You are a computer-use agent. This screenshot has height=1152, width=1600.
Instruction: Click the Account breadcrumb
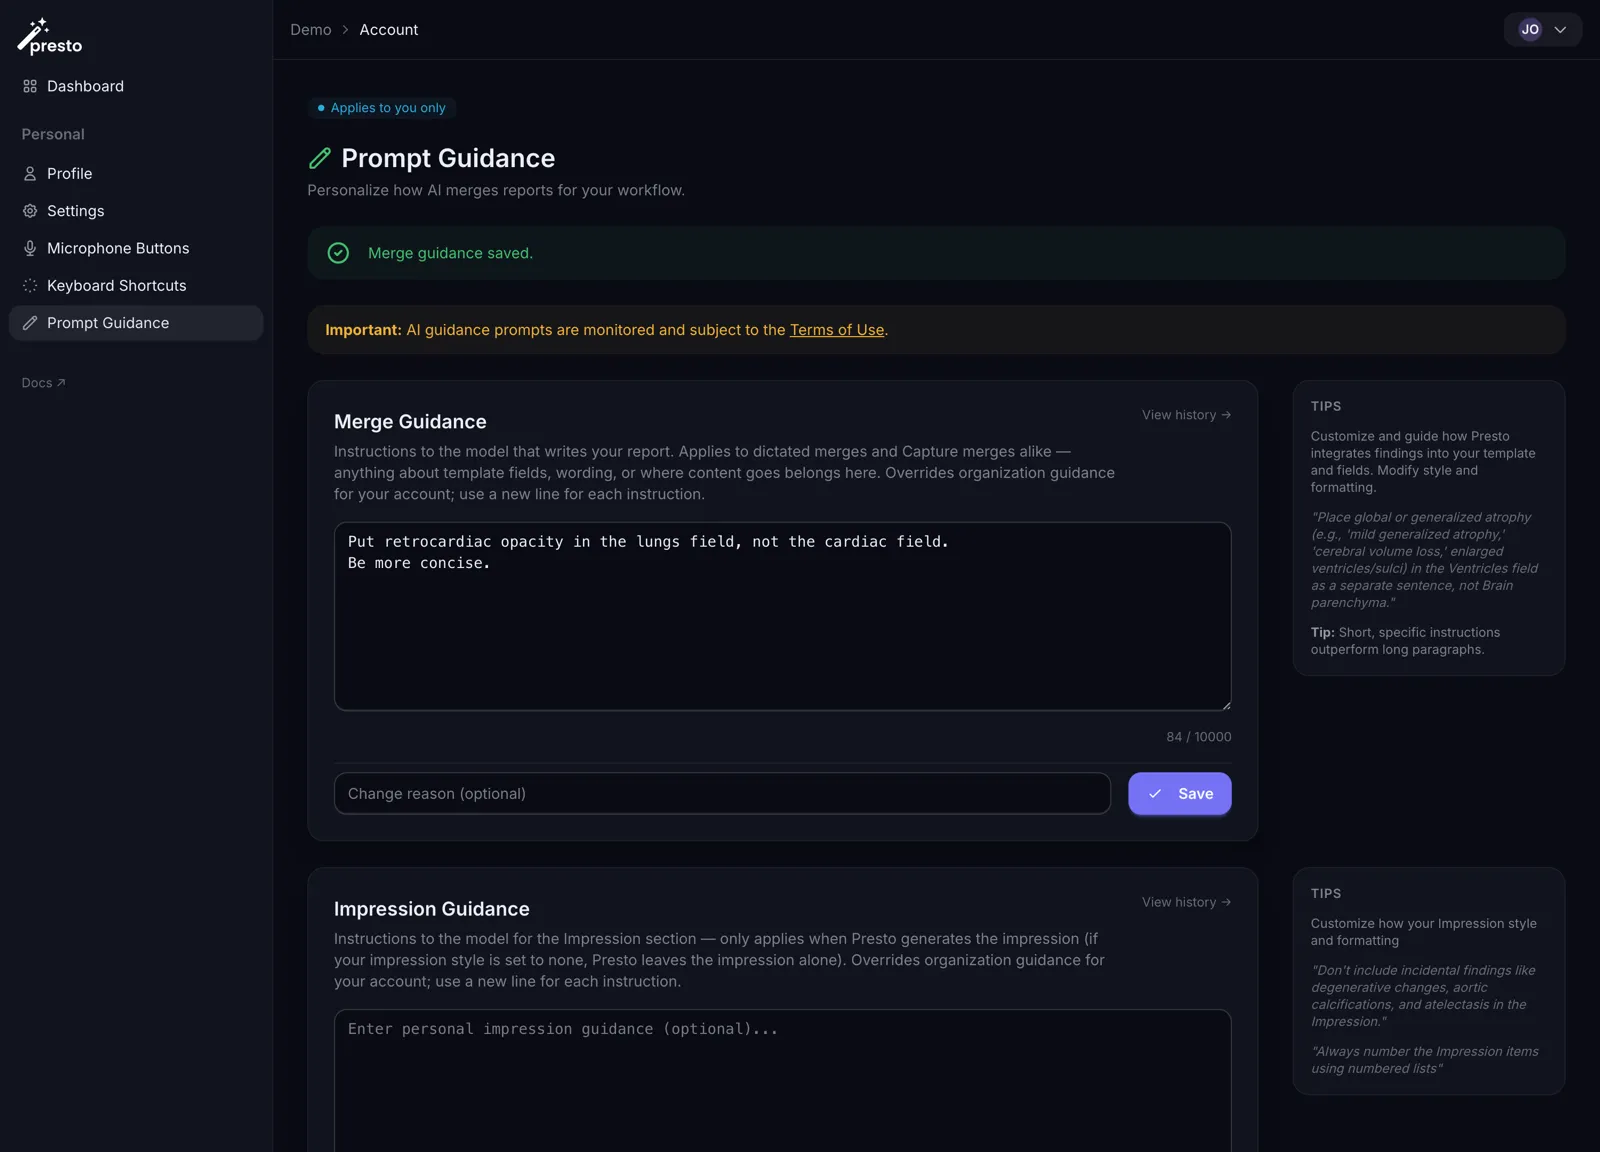pyautogui.click(x=389, y=30)
